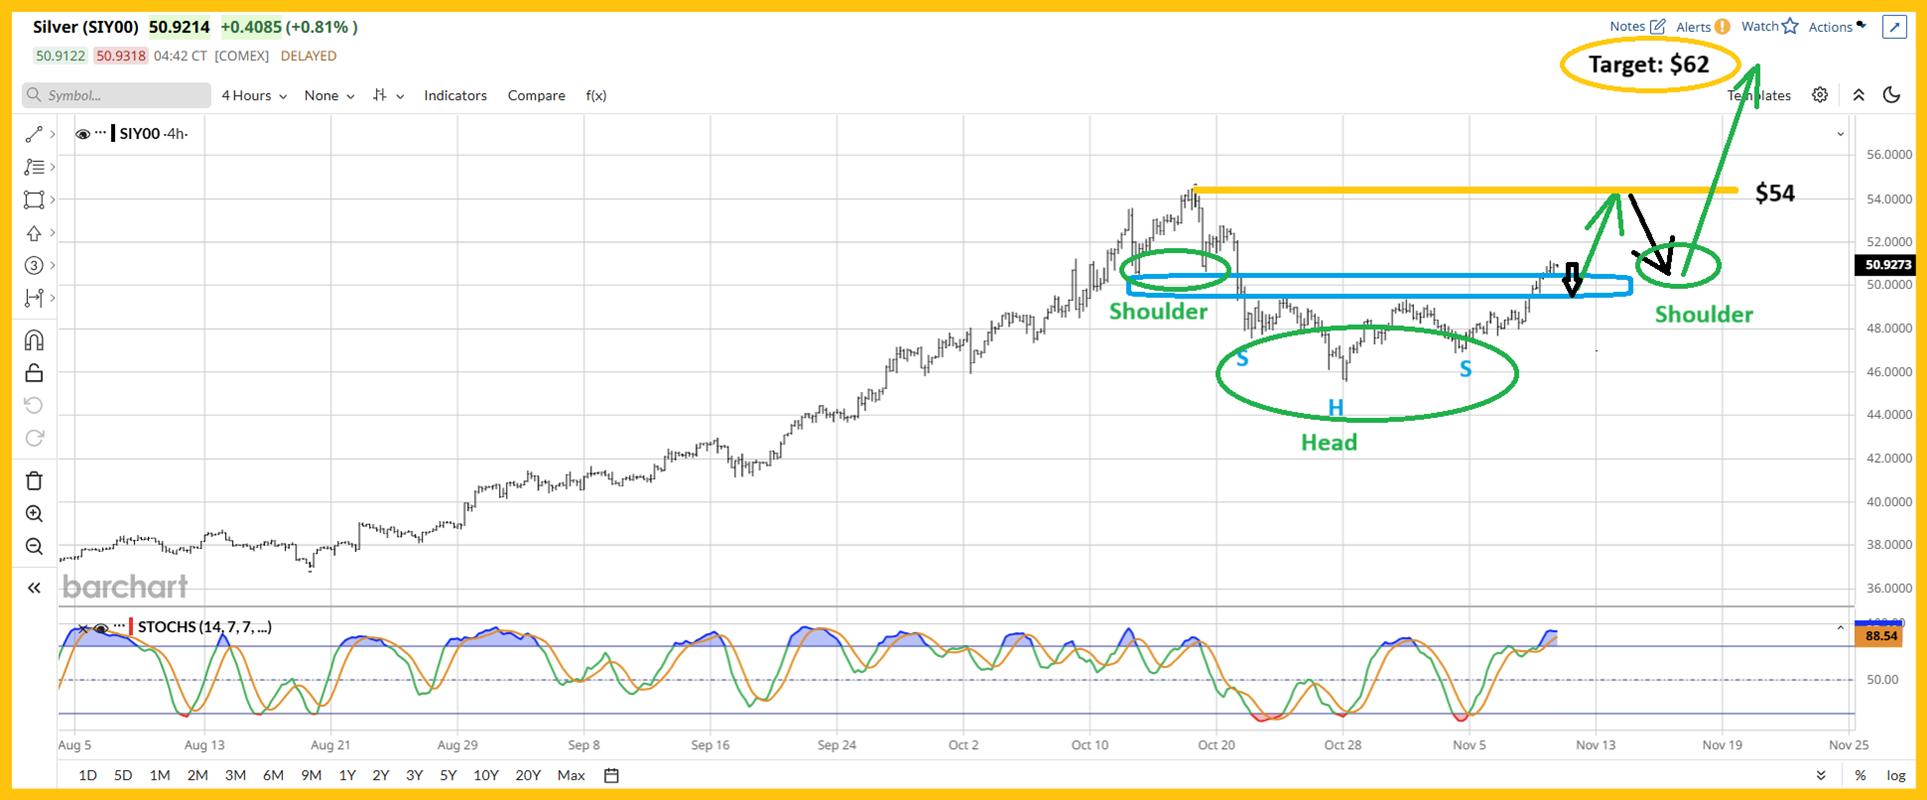Open the calendar date range picker

coord(612,775)
